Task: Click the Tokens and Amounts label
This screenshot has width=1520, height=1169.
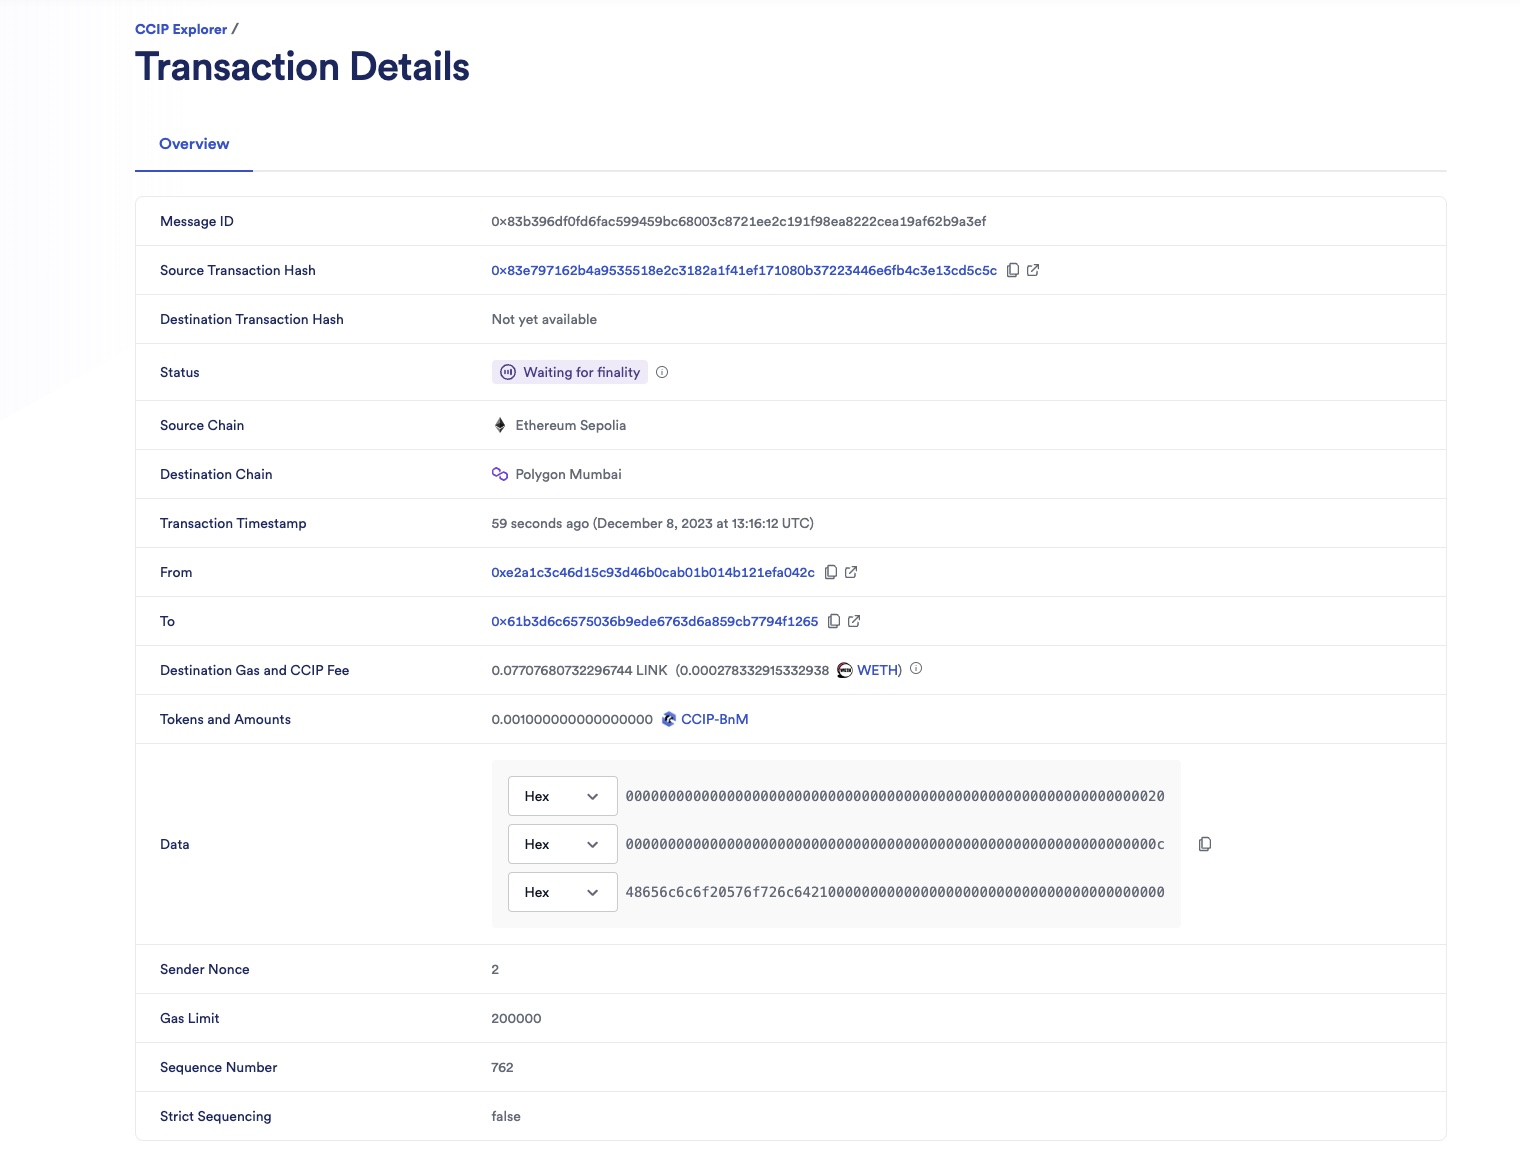Action: click(225, 719)
